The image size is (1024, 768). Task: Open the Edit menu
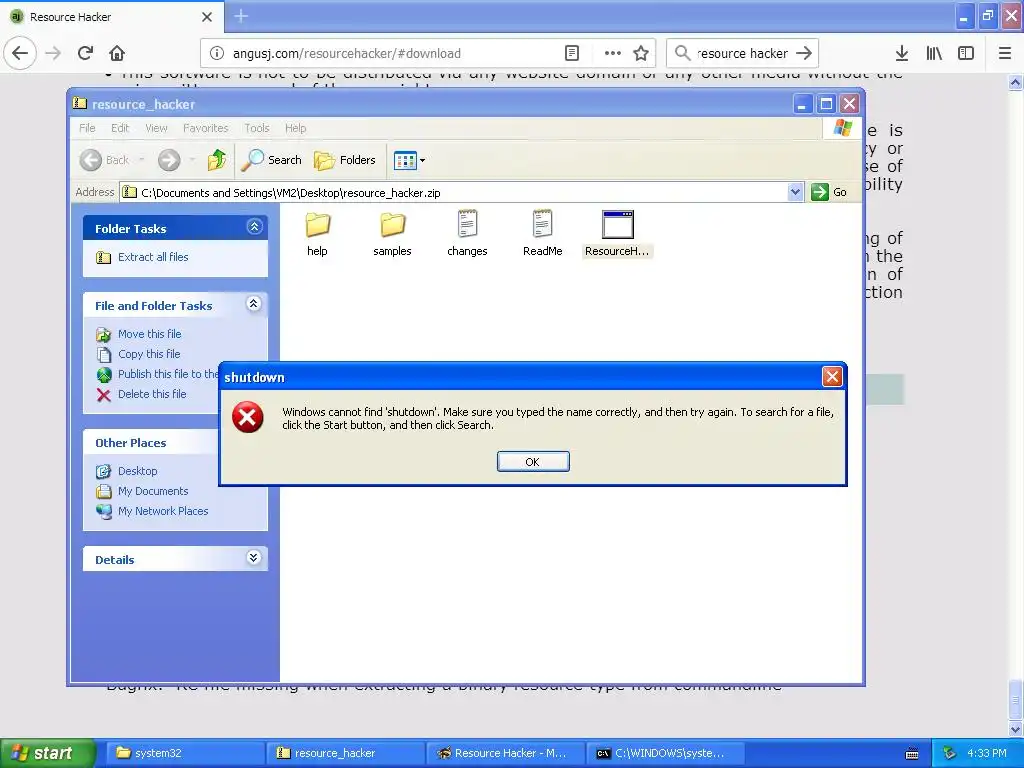click(x=120, y=128)
